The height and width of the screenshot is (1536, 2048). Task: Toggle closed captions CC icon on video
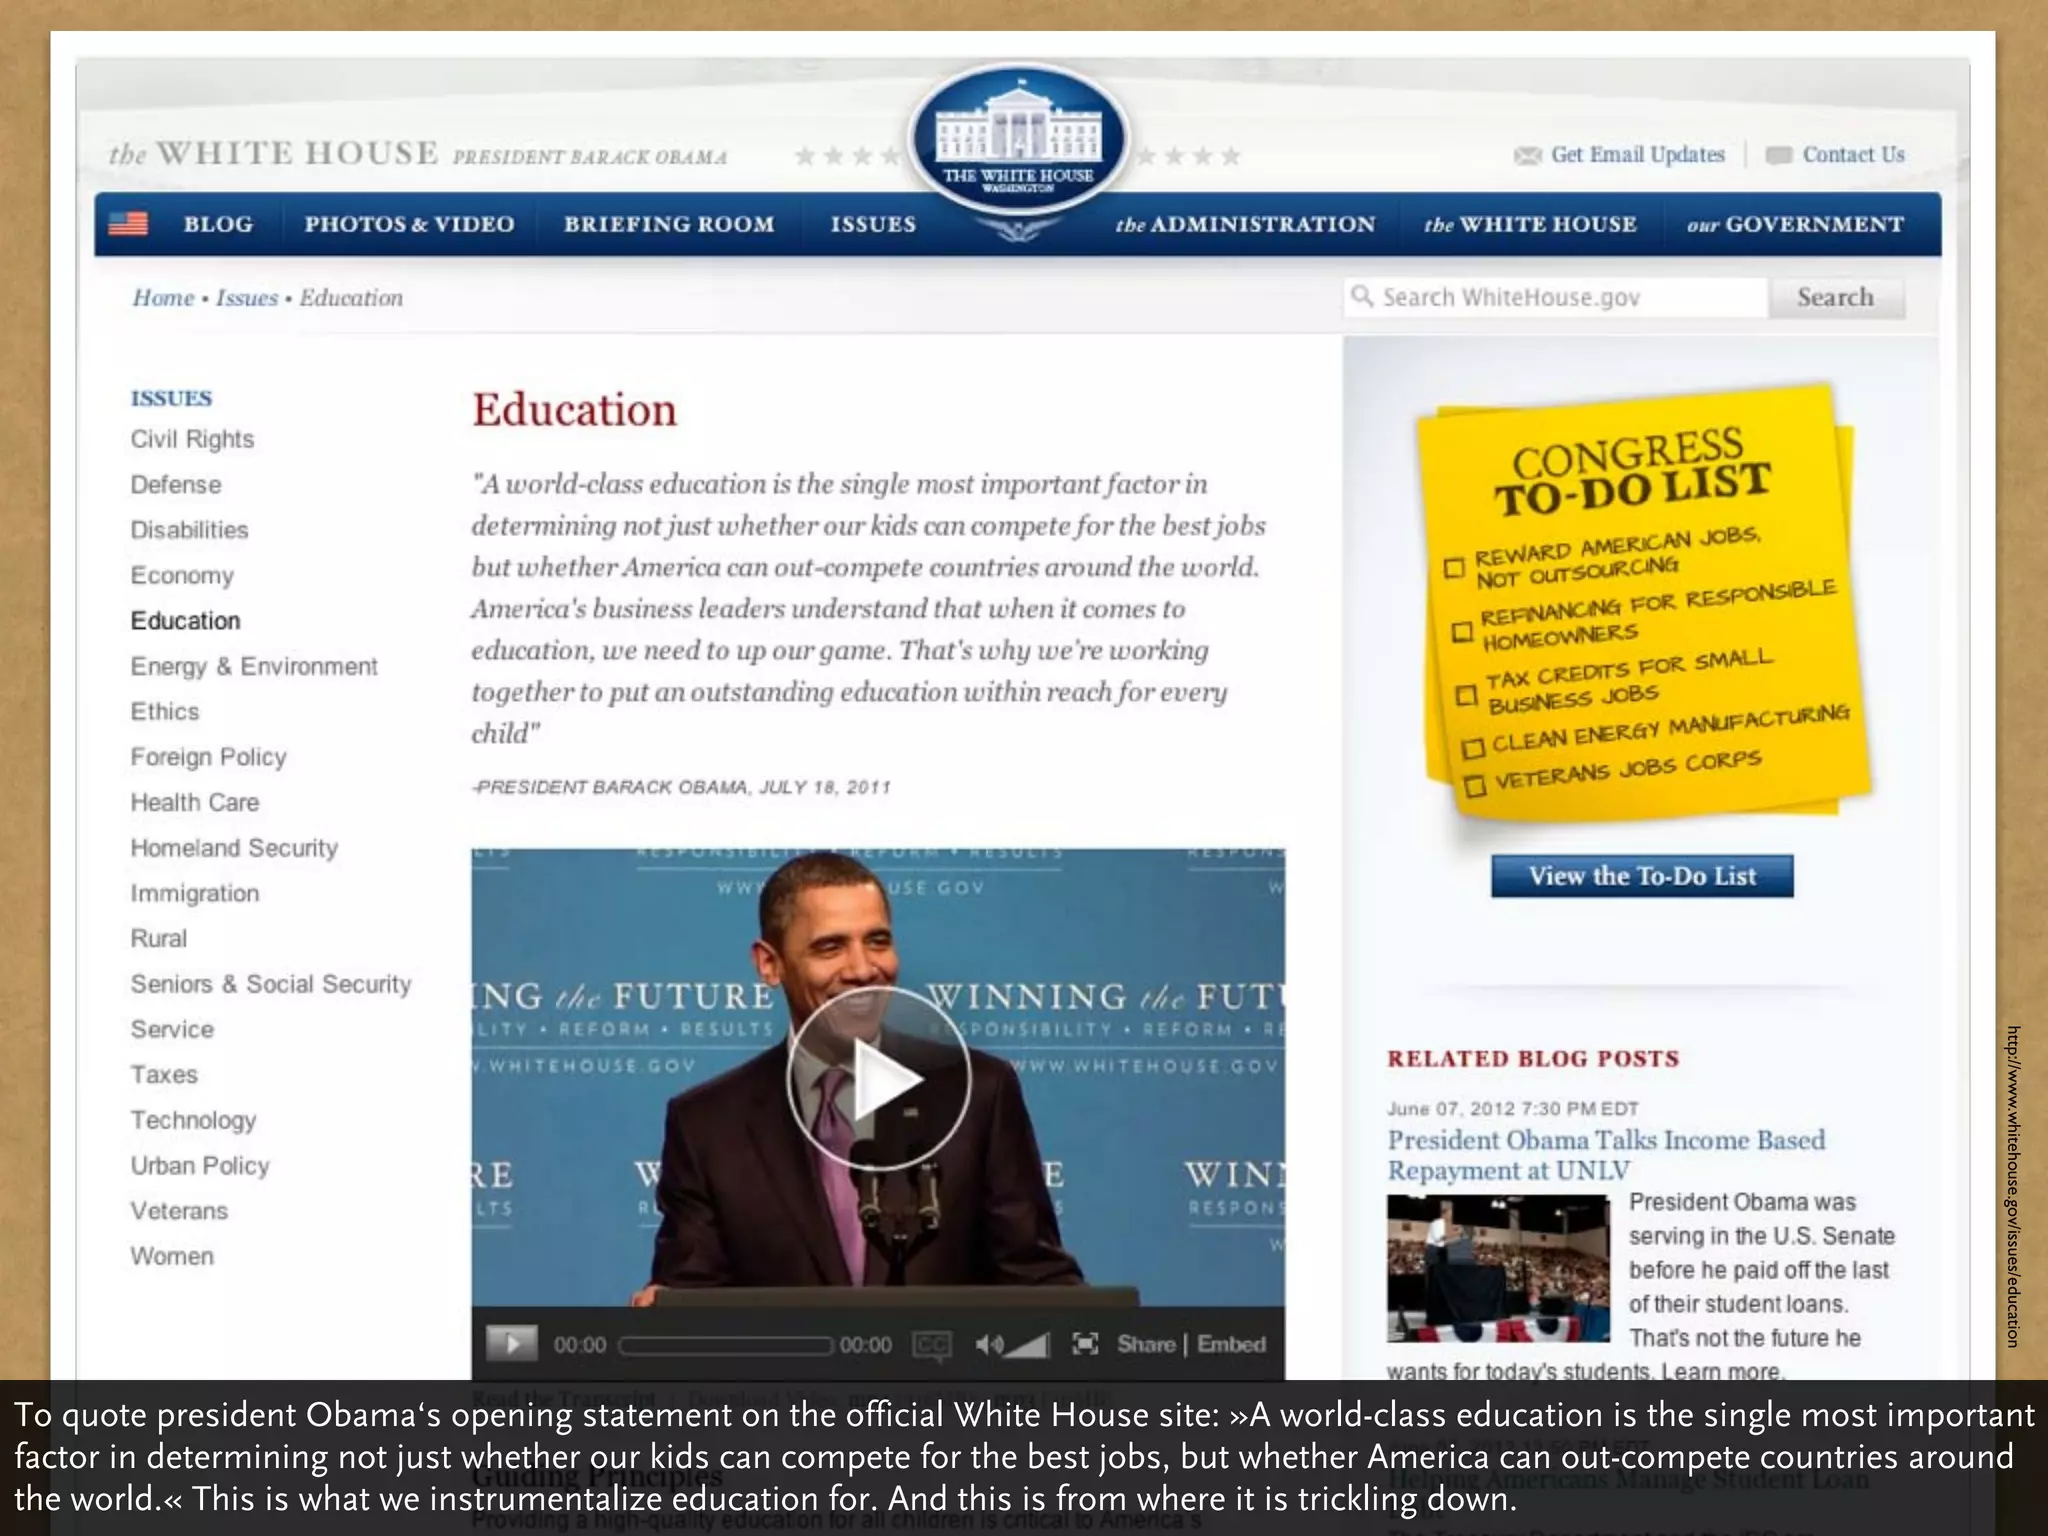click(x=932, y=1345)
